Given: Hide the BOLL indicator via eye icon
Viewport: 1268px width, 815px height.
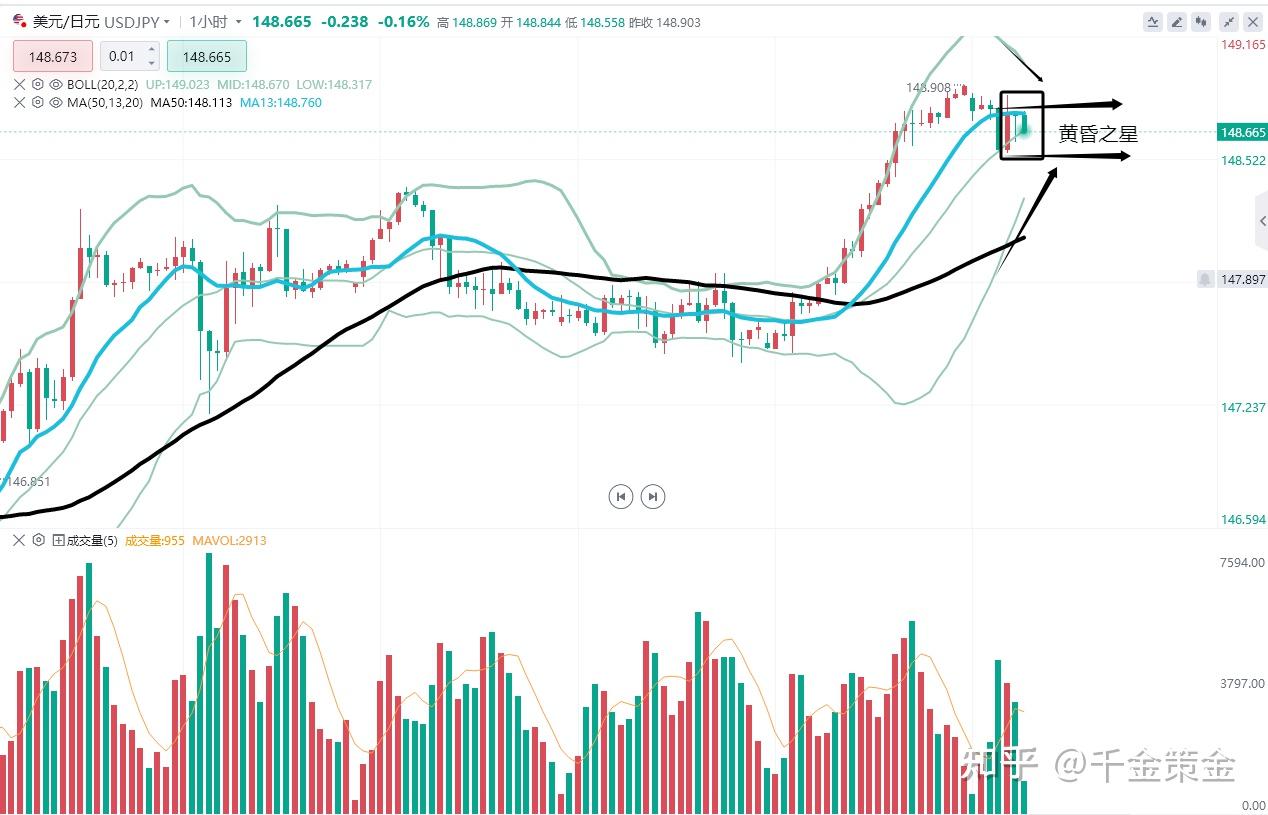Looking at the screenshot, I should (x=56, y=85).
